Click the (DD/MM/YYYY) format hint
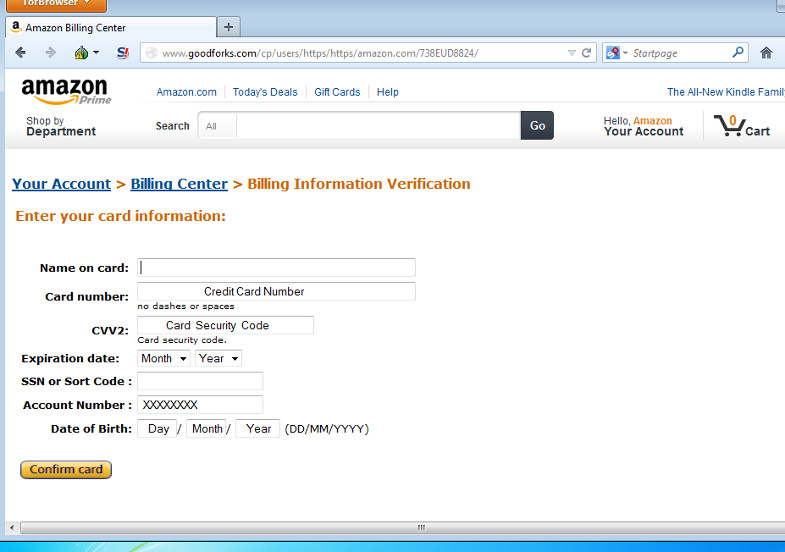This screenshot has width=785, height=552. click(x=326, y=429)
